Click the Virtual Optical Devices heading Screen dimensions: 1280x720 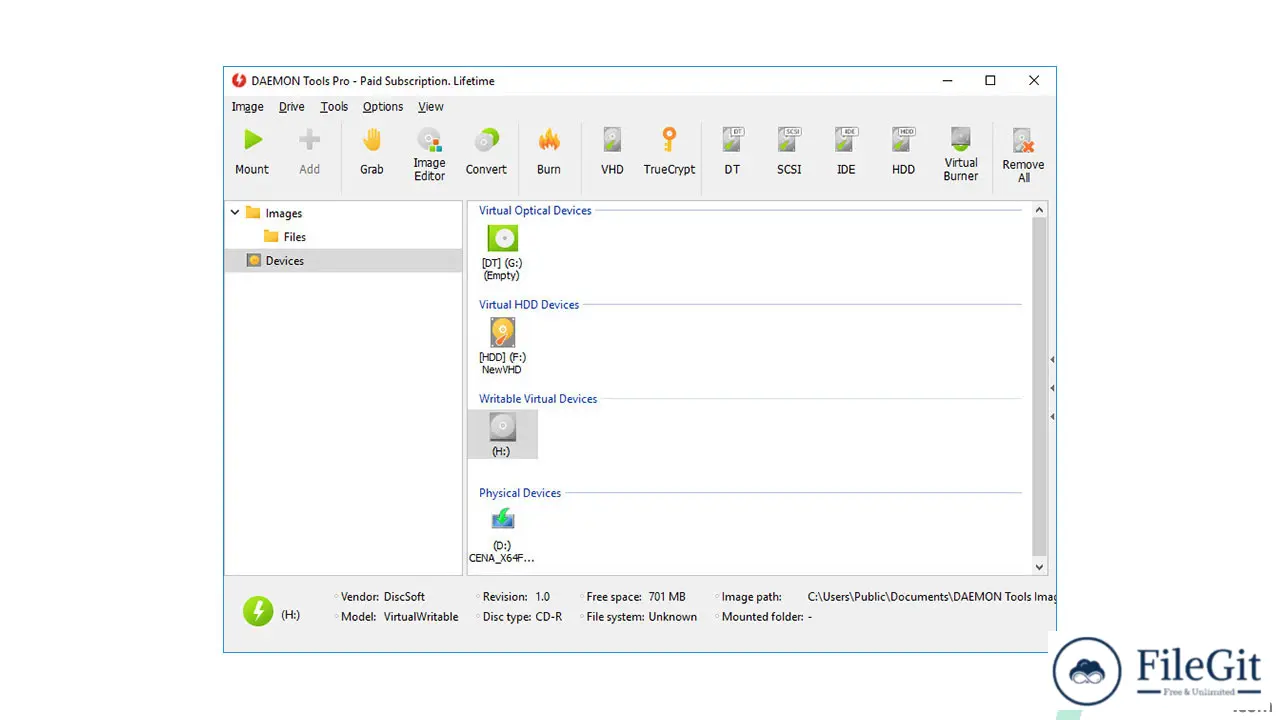point(535,211)
